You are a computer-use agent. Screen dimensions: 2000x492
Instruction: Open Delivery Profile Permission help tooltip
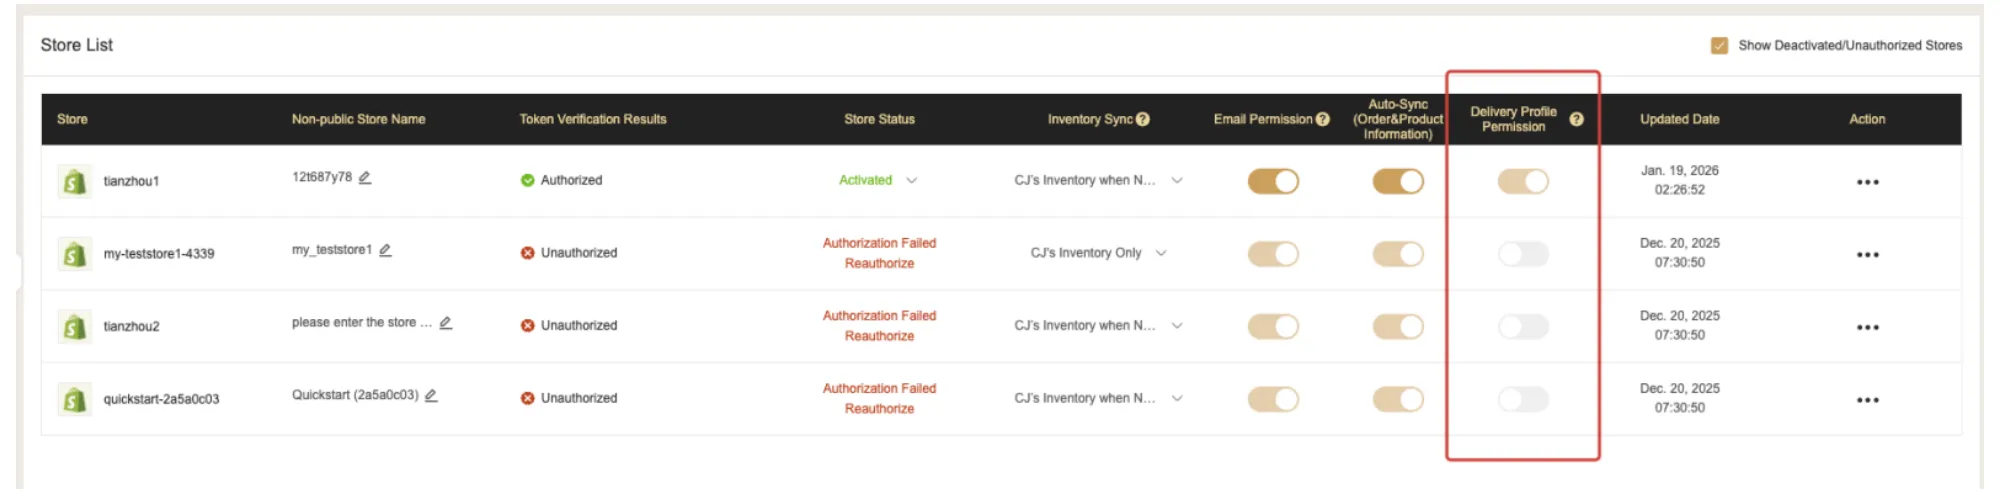click(x=1576, y=119)
